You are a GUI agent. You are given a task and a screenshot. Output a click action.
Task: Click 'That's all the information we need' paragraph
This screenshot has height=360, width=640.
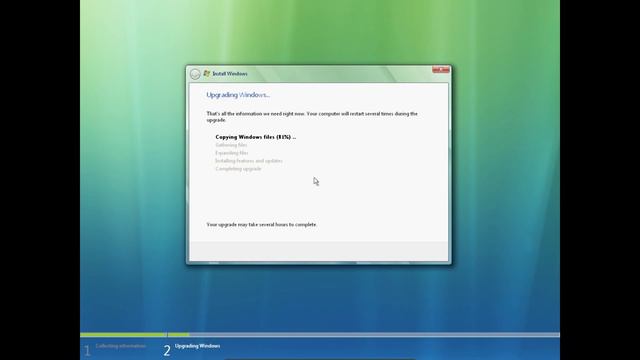312,117
